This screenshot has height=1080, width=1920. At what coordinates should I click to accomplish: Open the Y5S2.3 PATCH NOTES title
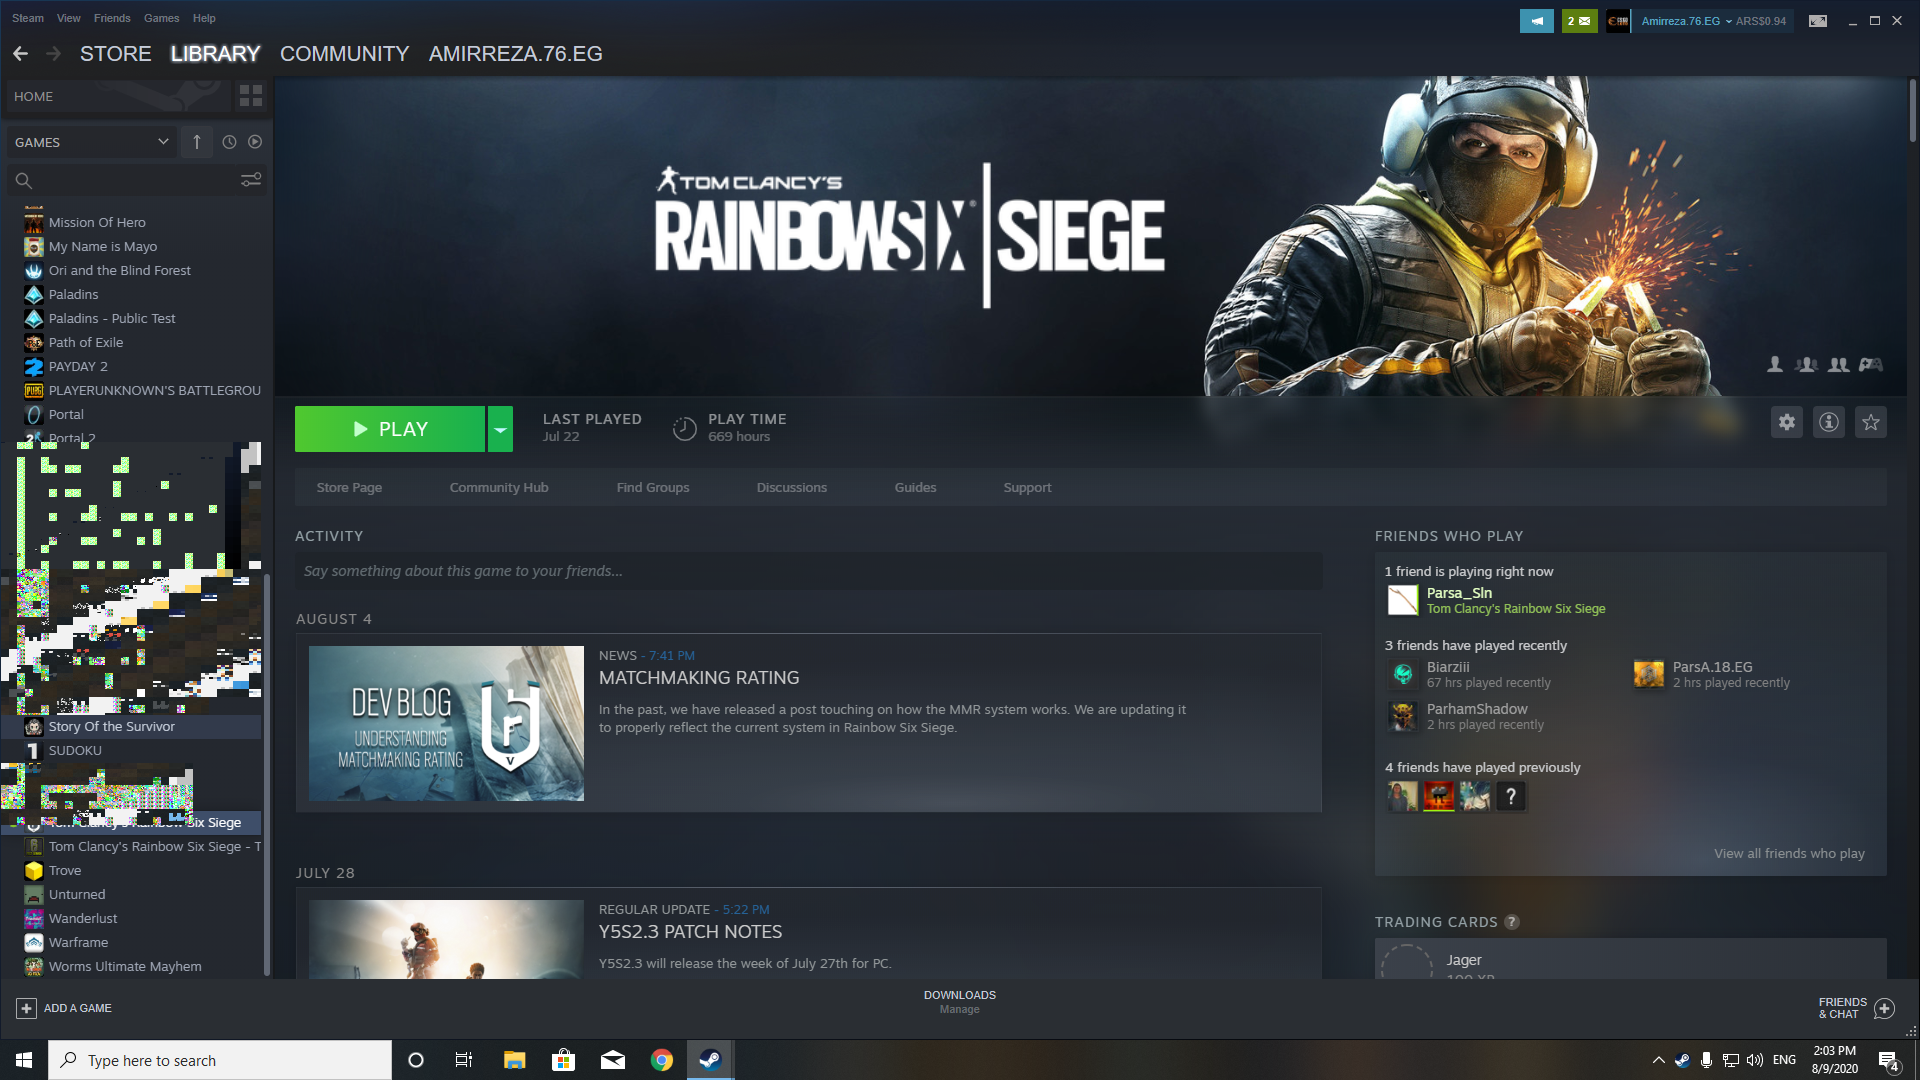(690, 932)
